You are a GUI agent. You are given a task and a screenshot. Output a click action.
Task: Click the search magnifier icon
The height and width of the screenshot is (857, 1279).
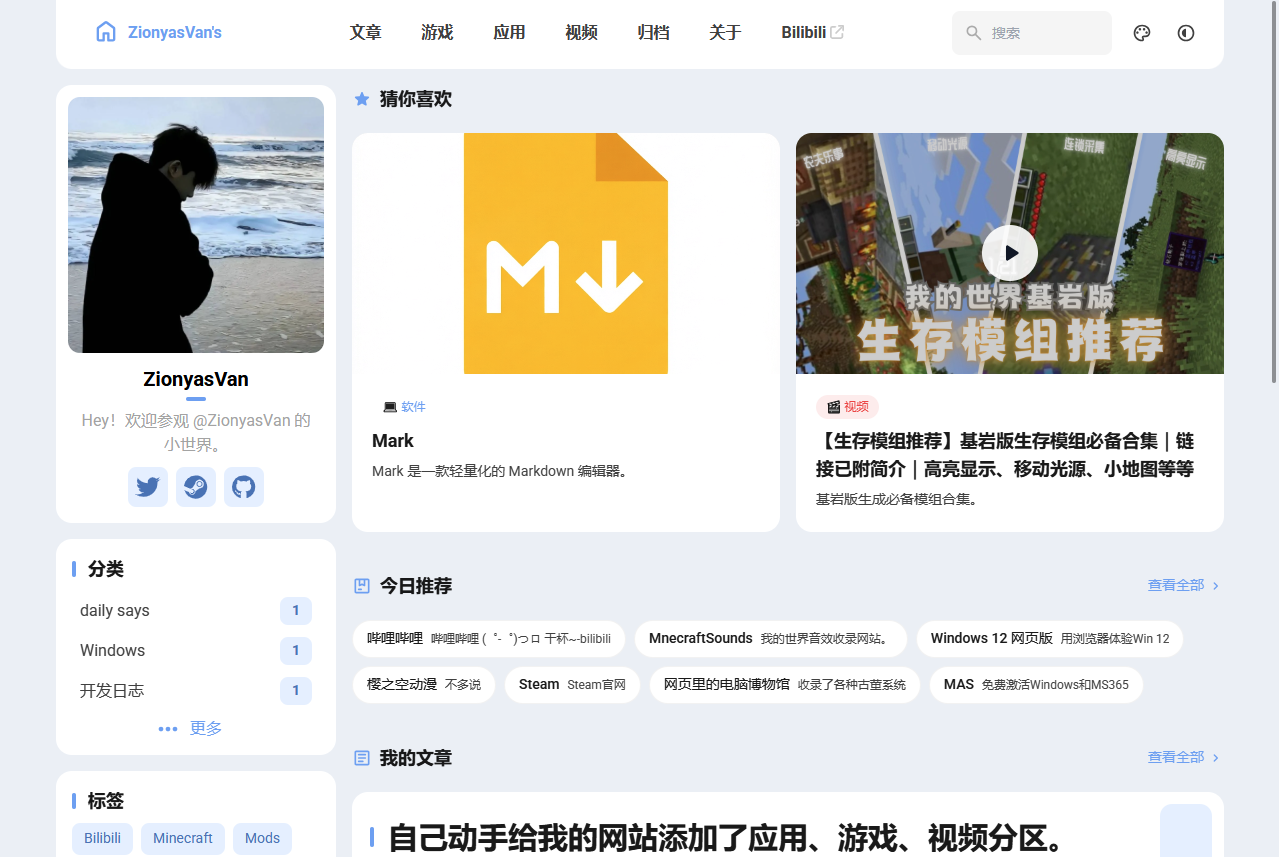[974, 33]
